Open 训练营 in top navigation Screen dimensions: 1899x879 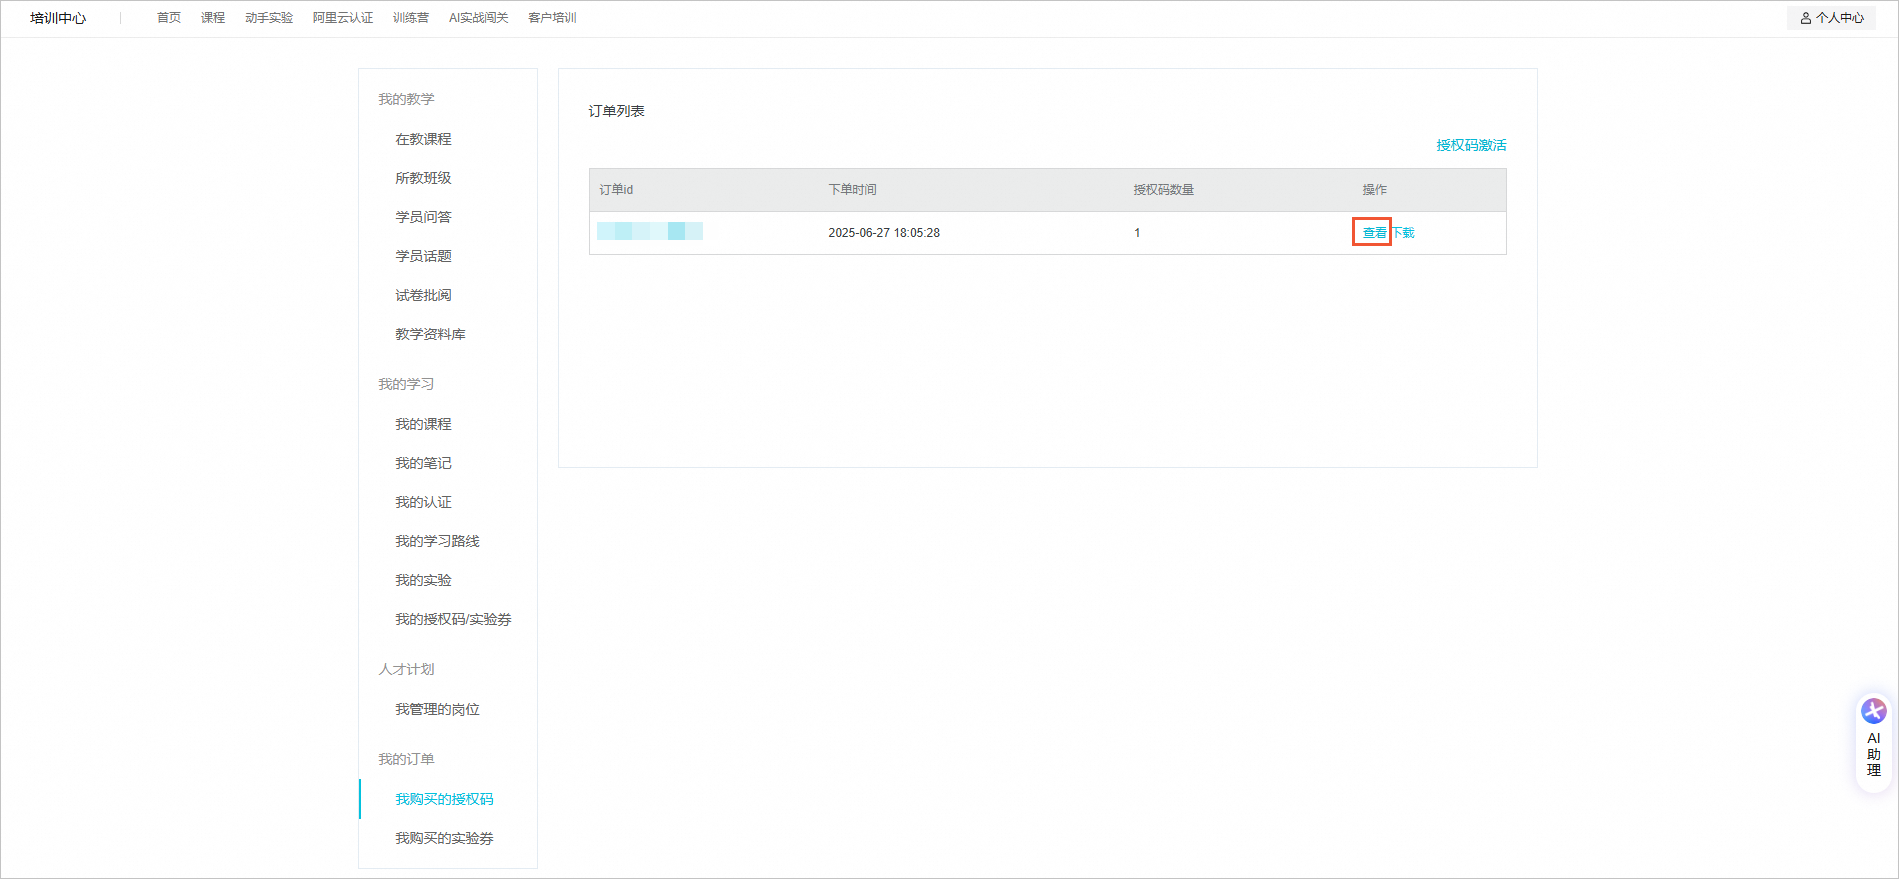click(411, 18)
